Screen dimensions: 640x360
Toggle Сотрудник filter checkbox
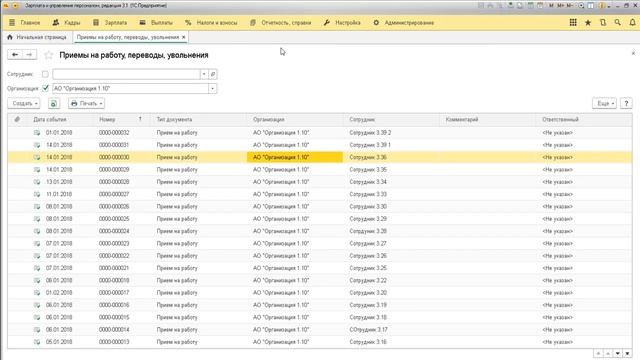click(x=45, y=74)
